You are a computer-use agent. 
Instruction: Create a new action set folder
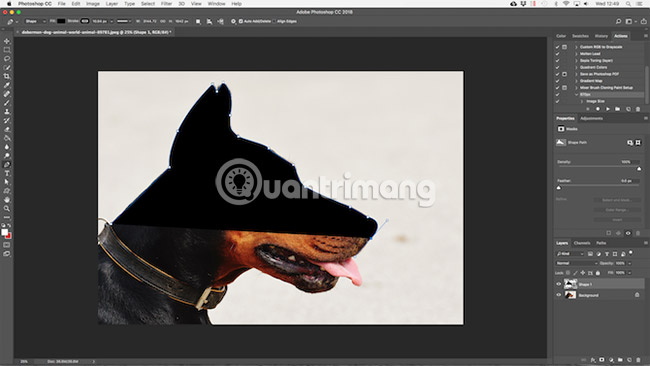click(618, 109)
